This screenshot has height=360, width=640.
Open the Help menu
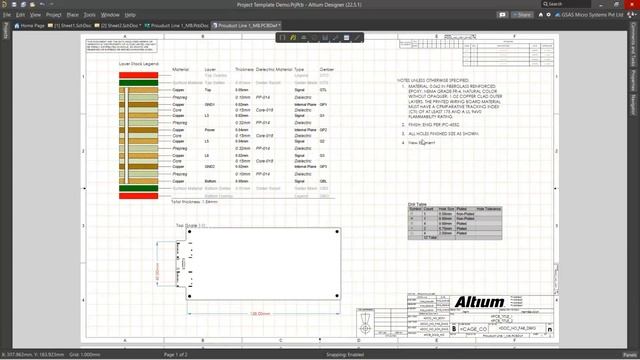click(x=130, y=15)
